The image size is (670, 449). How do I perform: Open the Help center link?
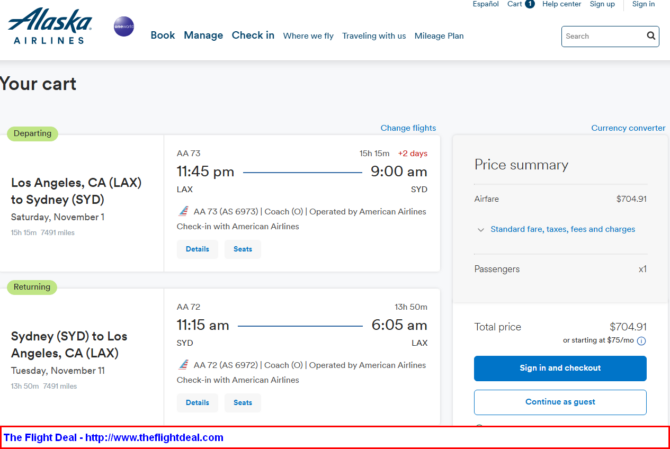[x=561, y=4]
